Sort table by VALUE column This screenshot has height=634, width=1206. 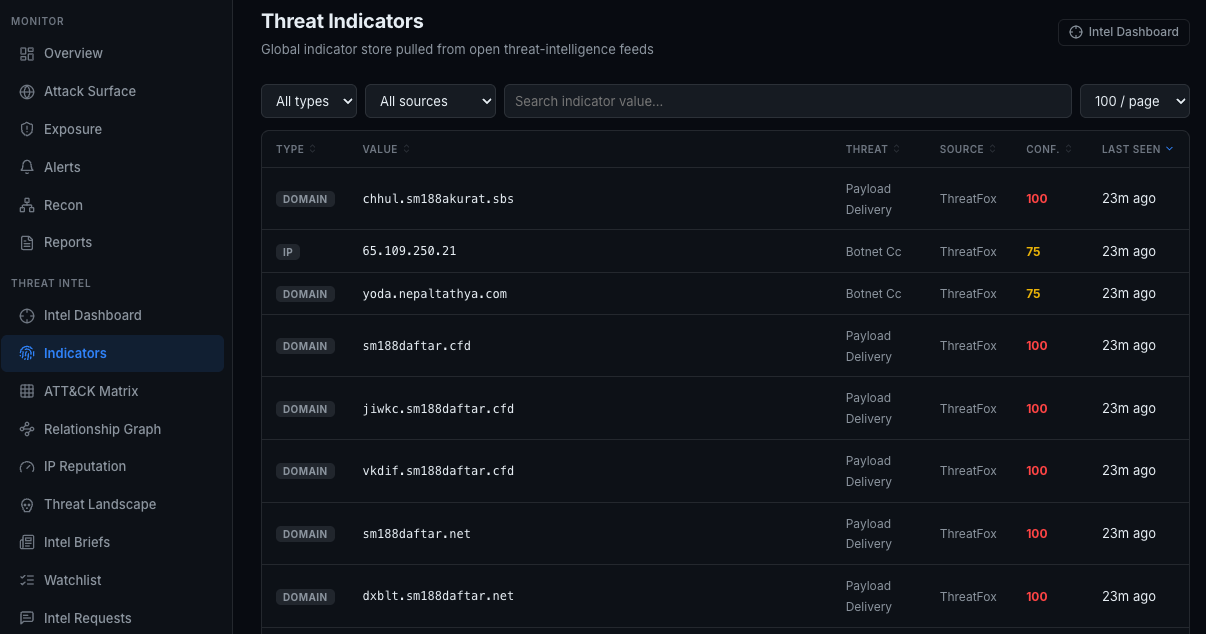[386, 149]
